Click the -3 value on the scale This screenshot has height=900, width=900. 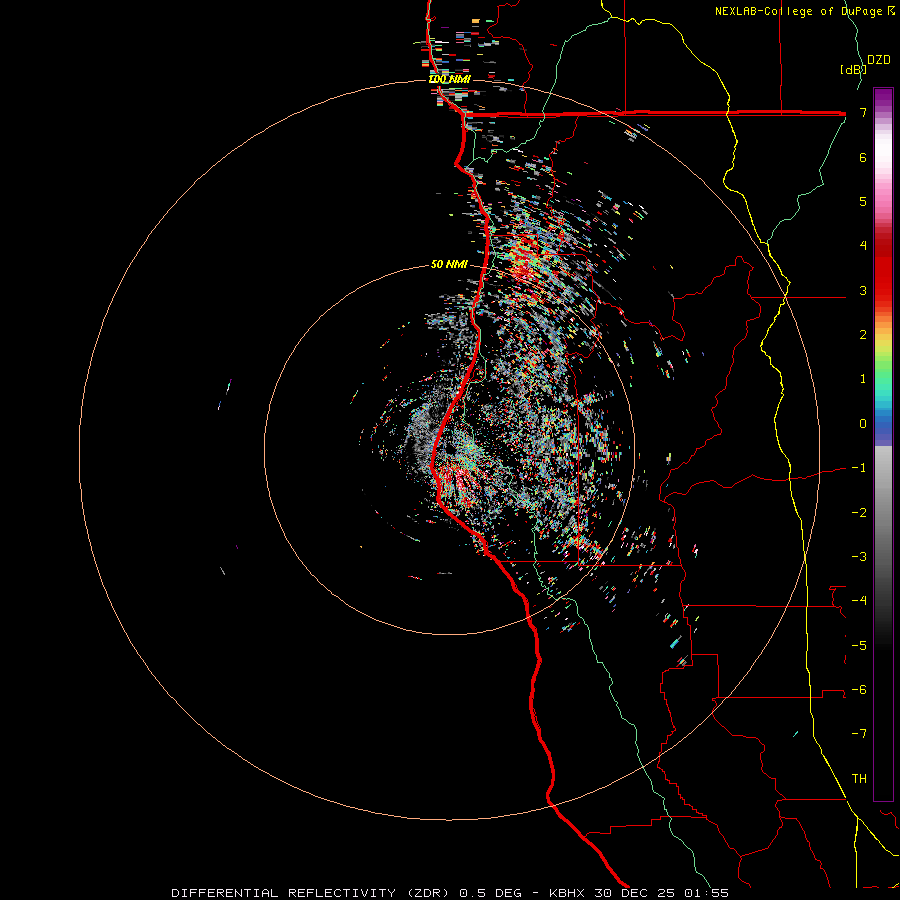pyautogui.click(x=859, y=557)
